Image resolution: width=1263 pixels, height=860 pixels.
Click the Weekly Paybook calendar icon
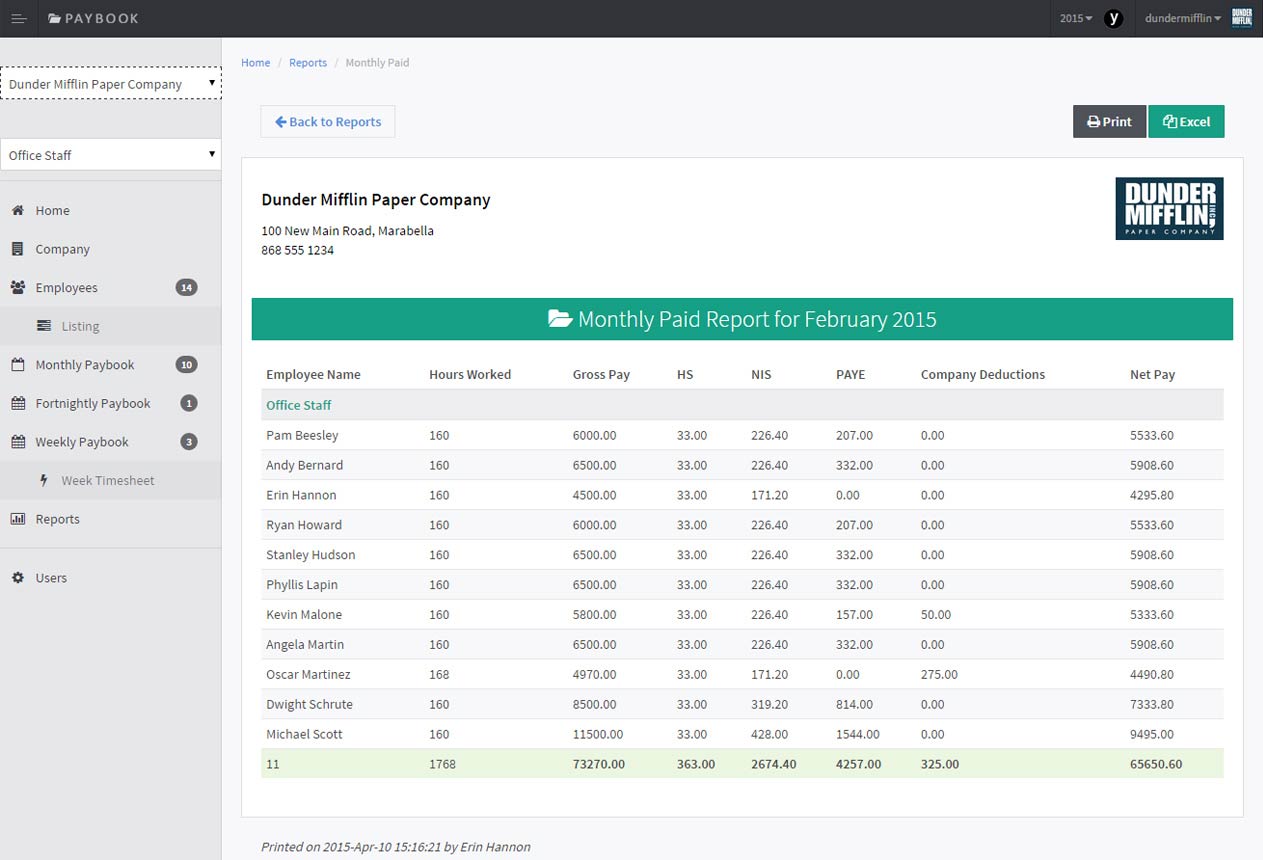coord(18,442)
